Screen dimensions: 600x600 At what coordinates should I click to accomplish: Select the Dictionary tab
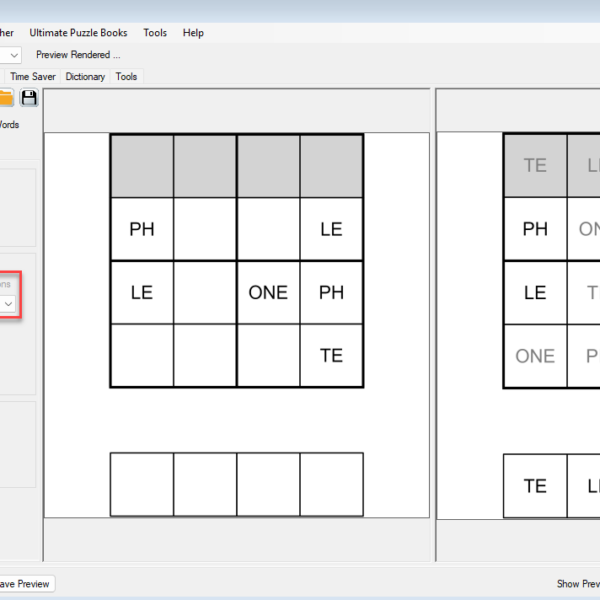click(85, 76)
